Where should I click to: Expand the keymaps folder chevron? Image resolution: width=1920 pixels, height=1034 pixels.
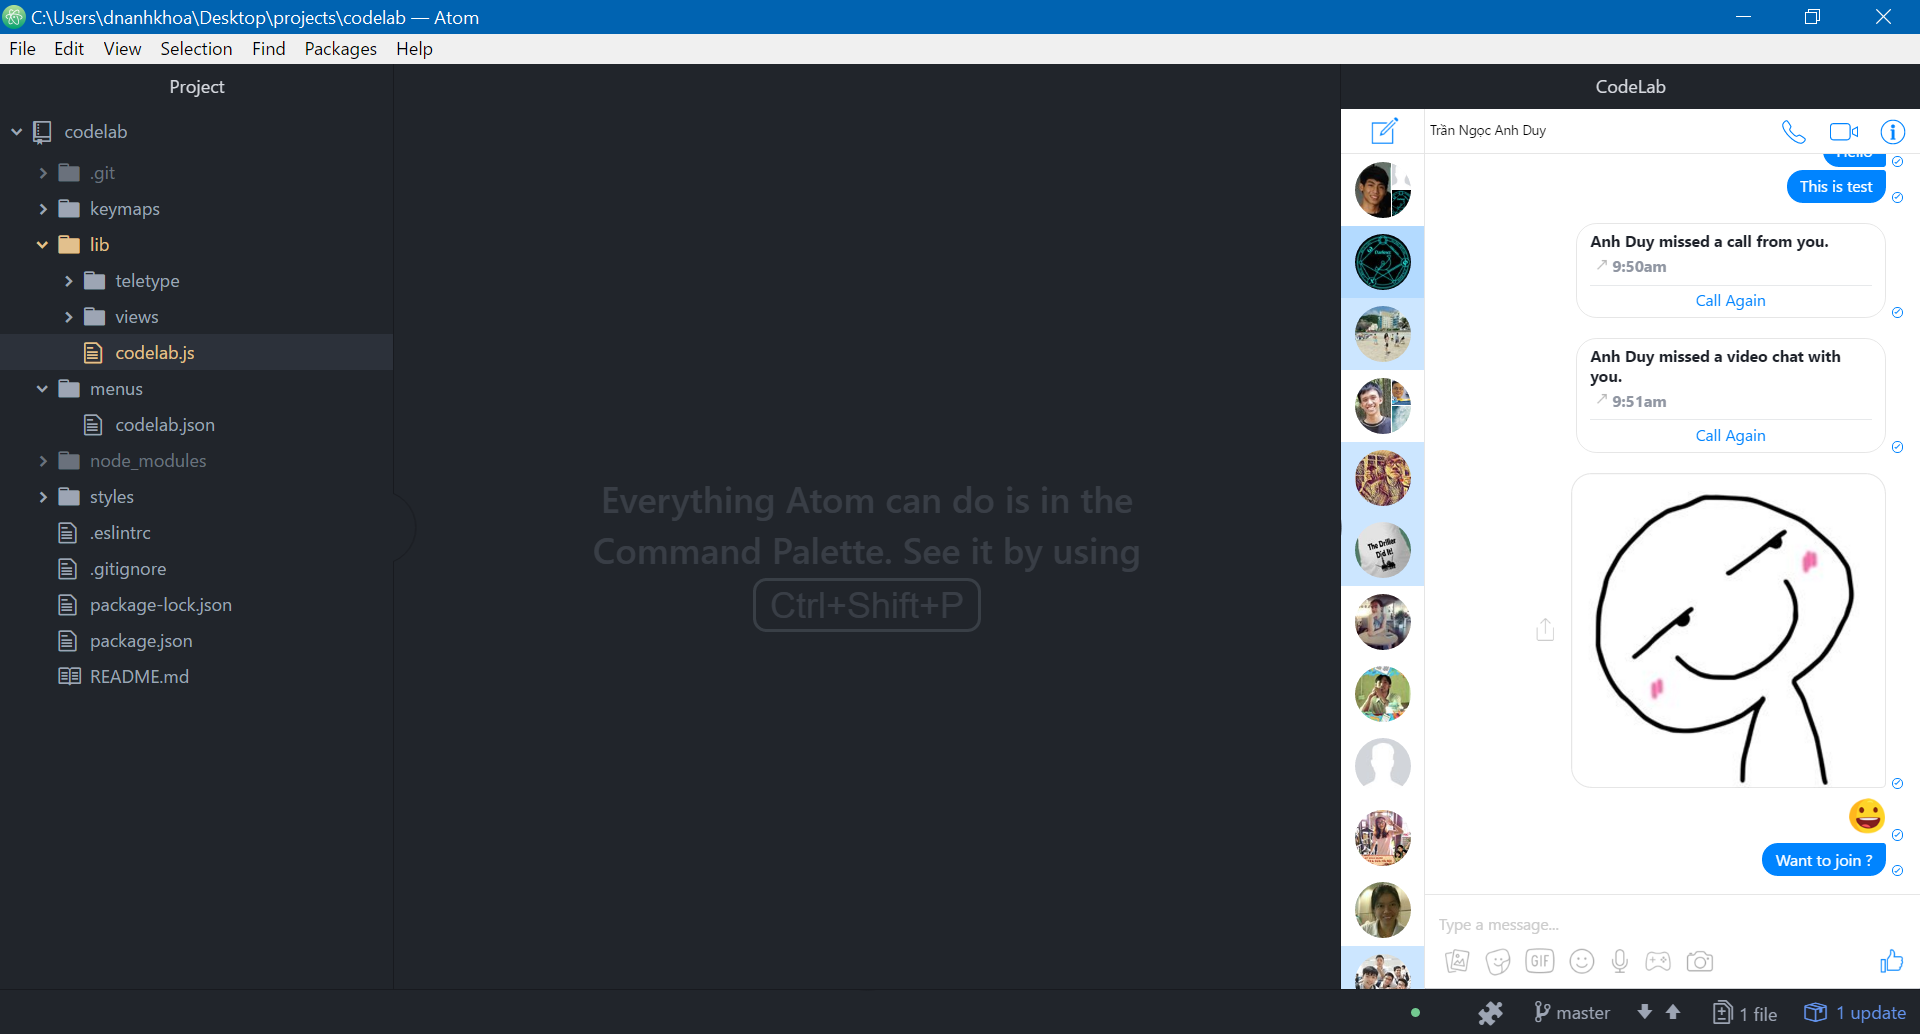pyautogui.click(x=43, y=209)
